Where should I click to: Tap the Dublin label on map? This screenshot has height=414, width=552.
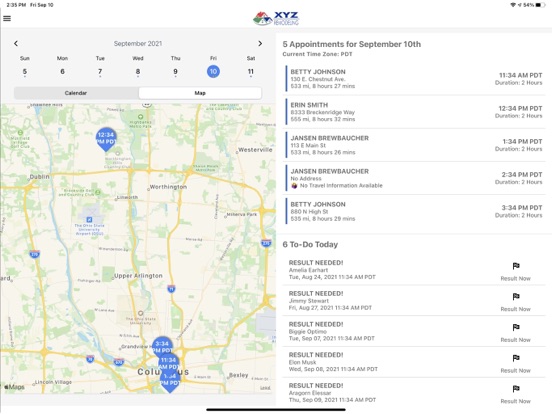coord(39,176)
